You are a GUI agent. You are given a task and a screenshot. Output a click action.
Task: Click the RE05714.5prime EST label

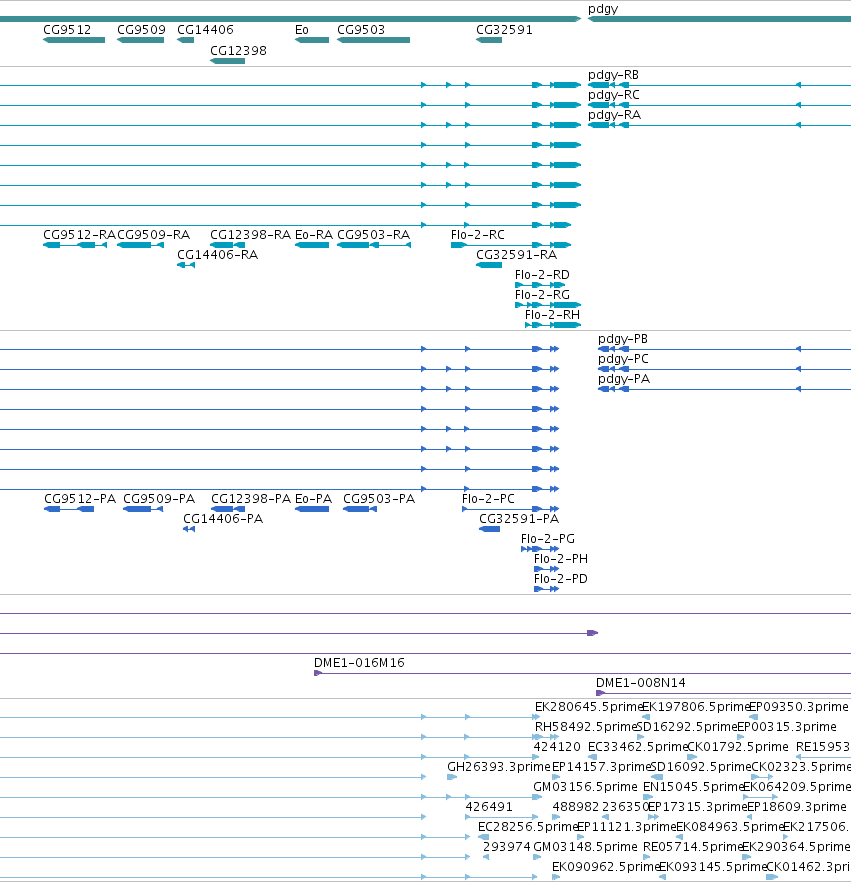(x=692, y=847)
